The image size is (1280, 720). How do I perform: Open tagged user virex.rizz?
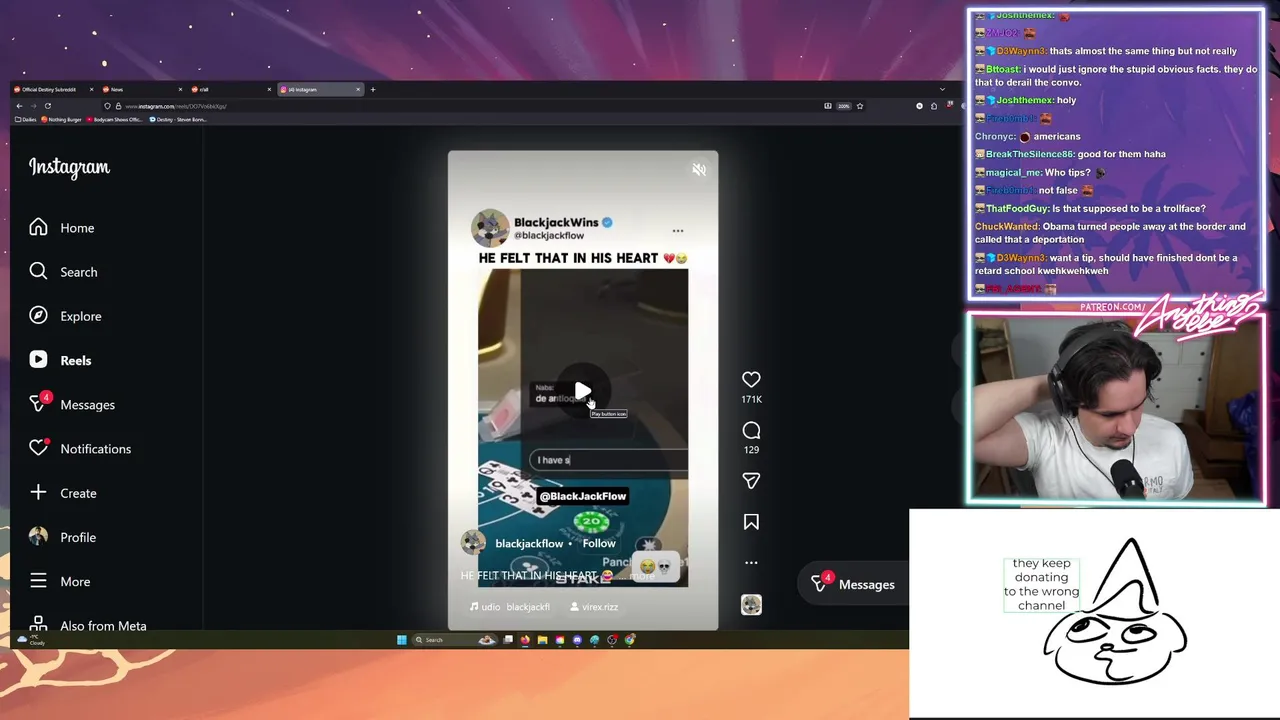point(594,607)
